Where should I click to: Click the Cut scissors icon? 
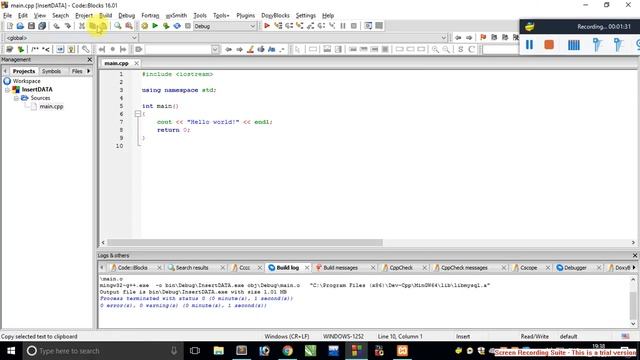tap(82, 26)
